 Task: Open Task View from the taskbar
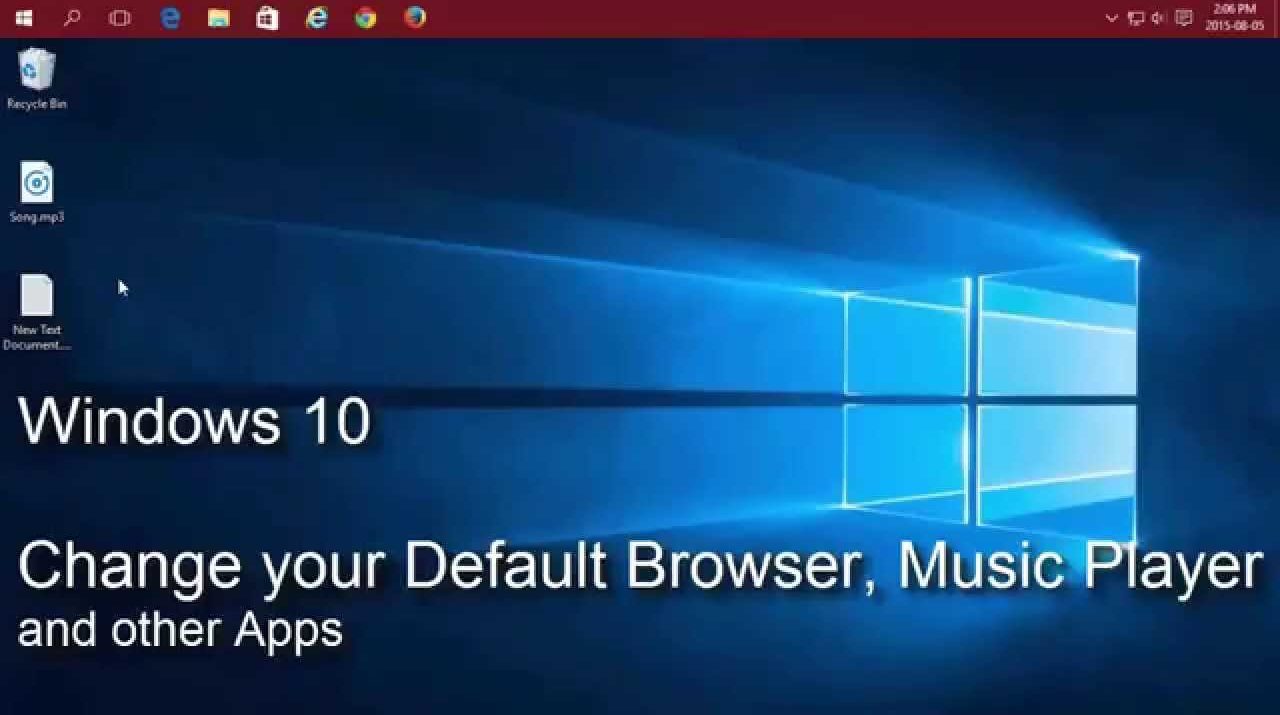(120, 18)
